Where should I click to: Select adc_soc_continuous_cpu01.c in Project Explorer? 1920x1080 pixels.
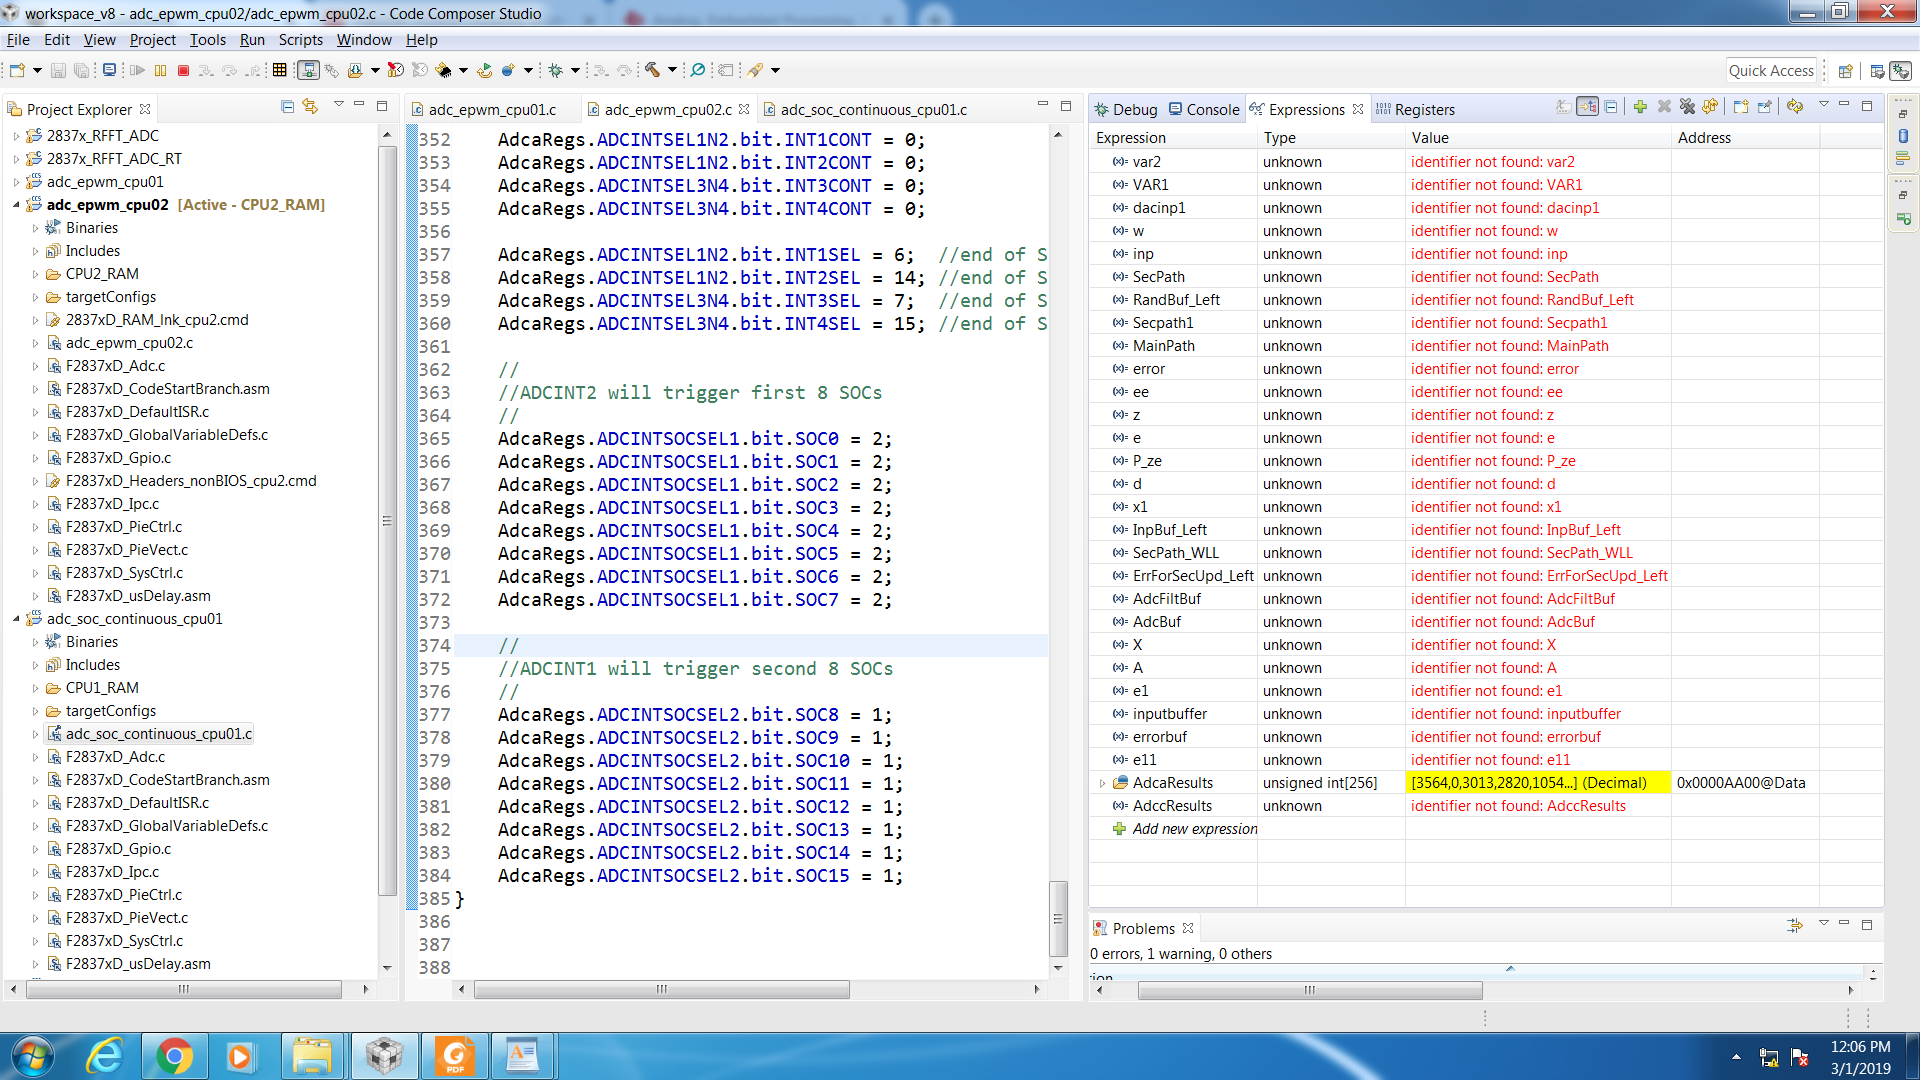point(159,734)
